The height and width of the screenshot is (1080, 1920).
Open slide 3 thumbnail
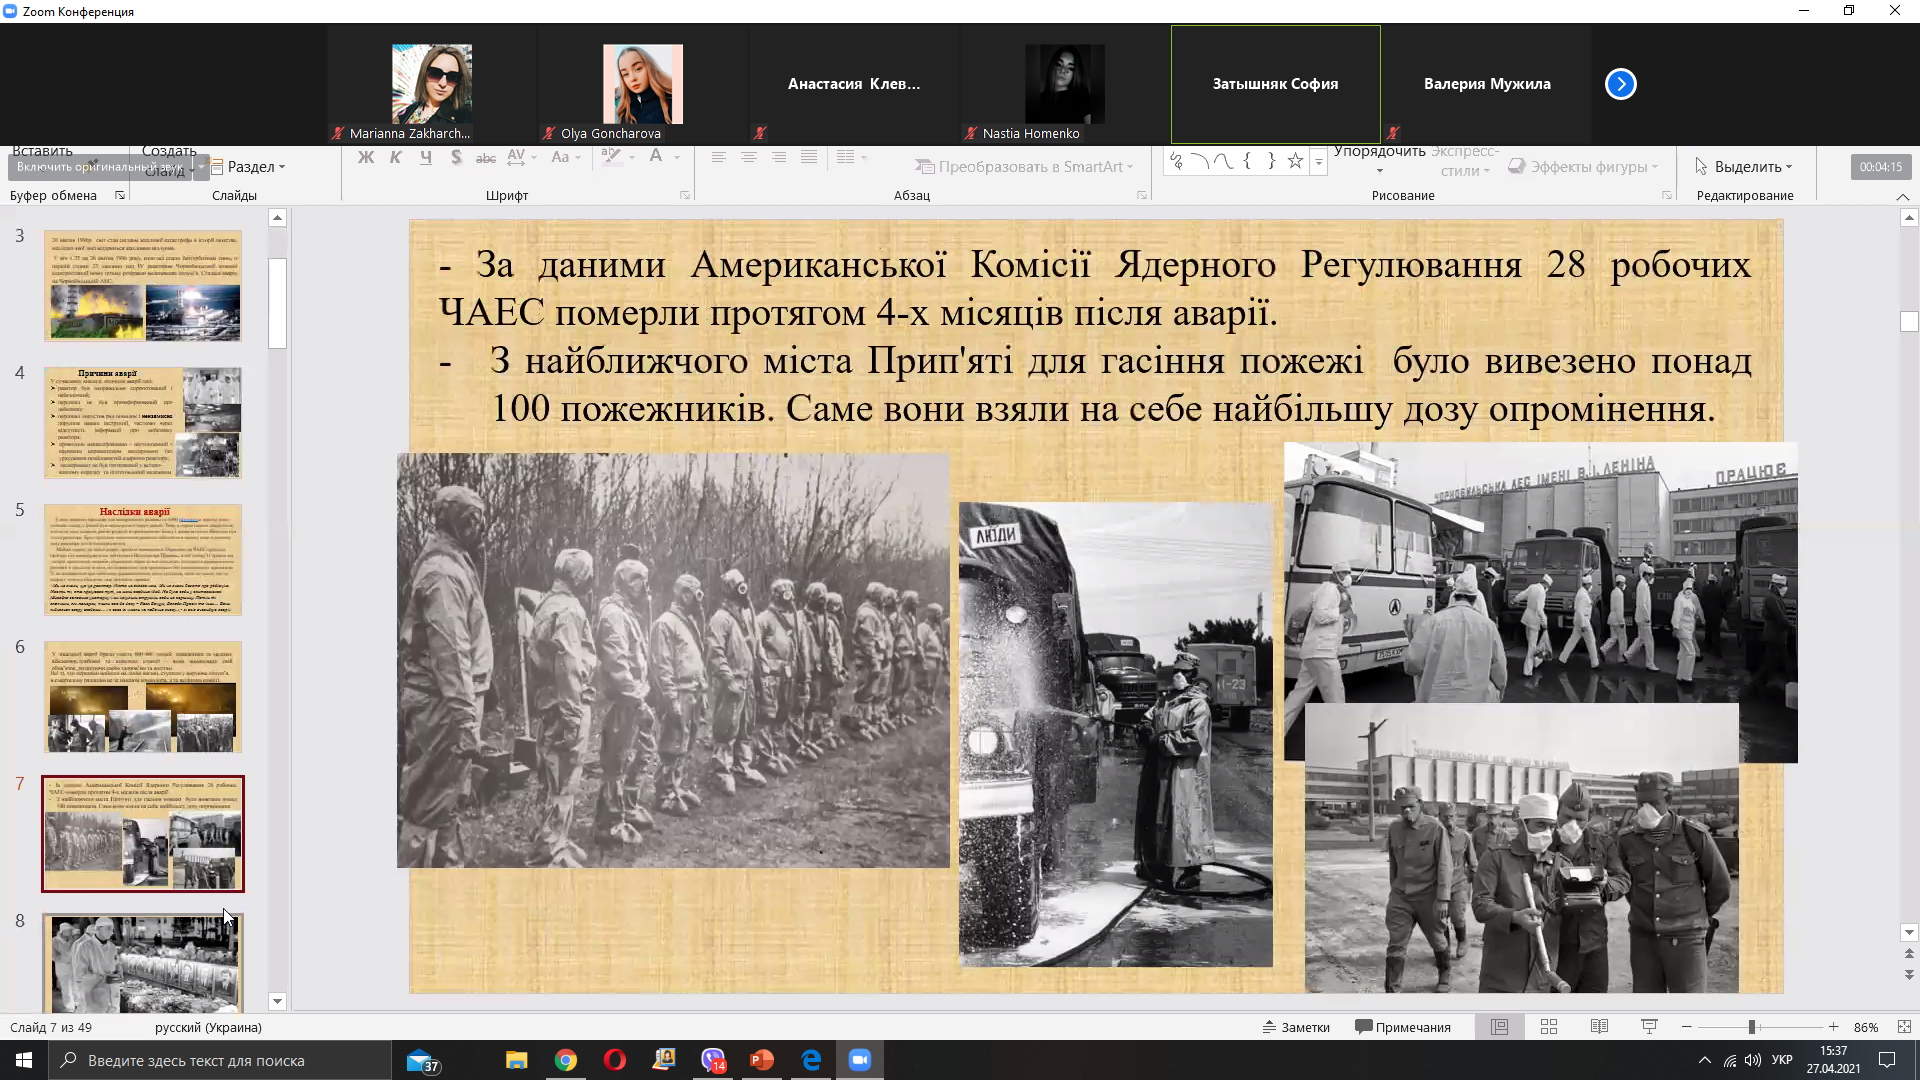143,286
